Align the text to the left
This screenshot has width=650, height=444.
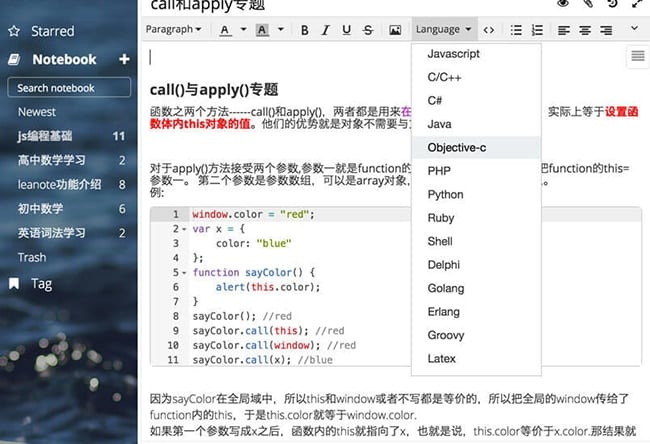[562, 30]
